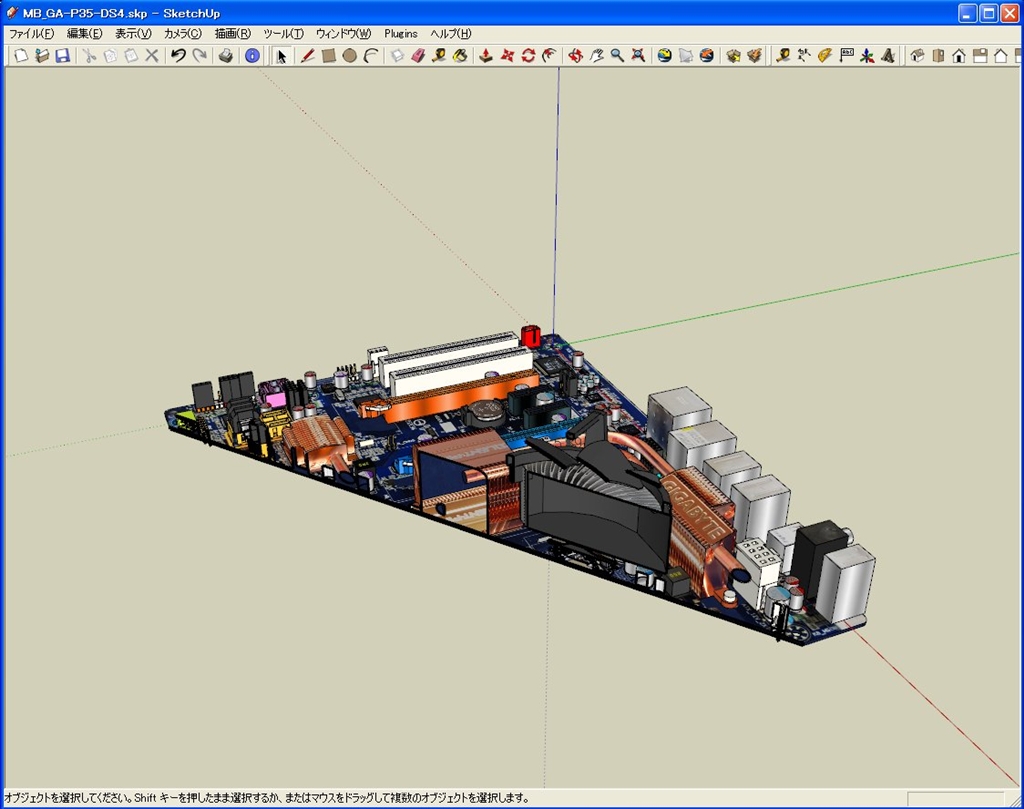Open the カメラ(C) menu
1024x809 pixels.
coord(182,34)
